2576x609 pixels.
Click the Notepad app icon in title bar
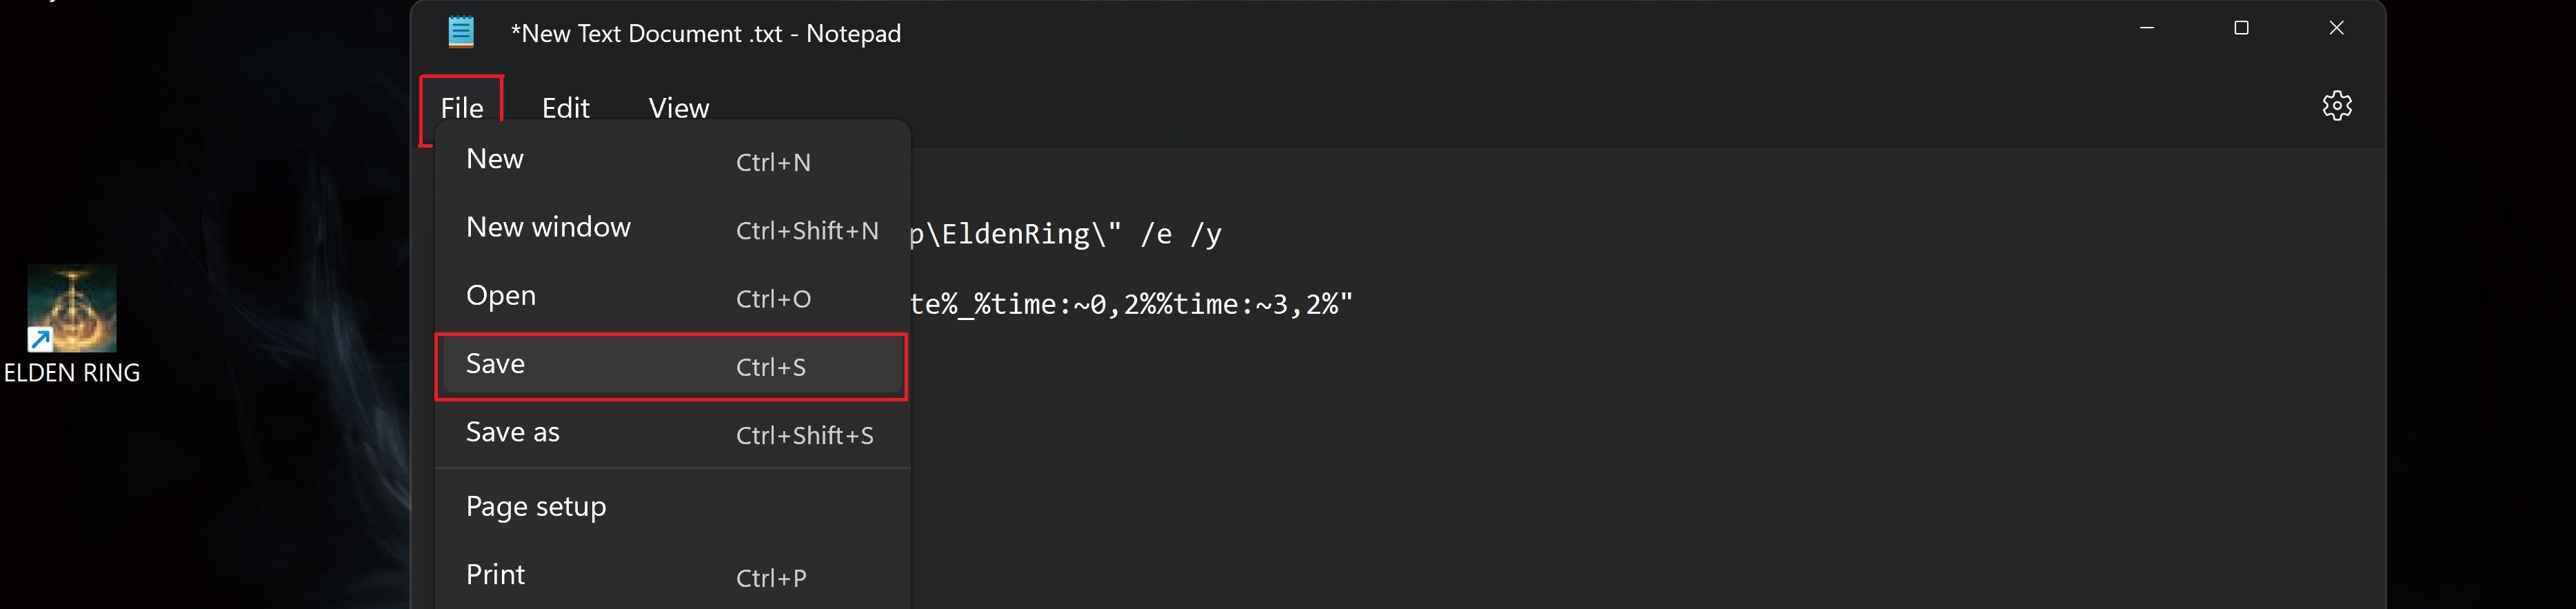[x=461, y=32]
